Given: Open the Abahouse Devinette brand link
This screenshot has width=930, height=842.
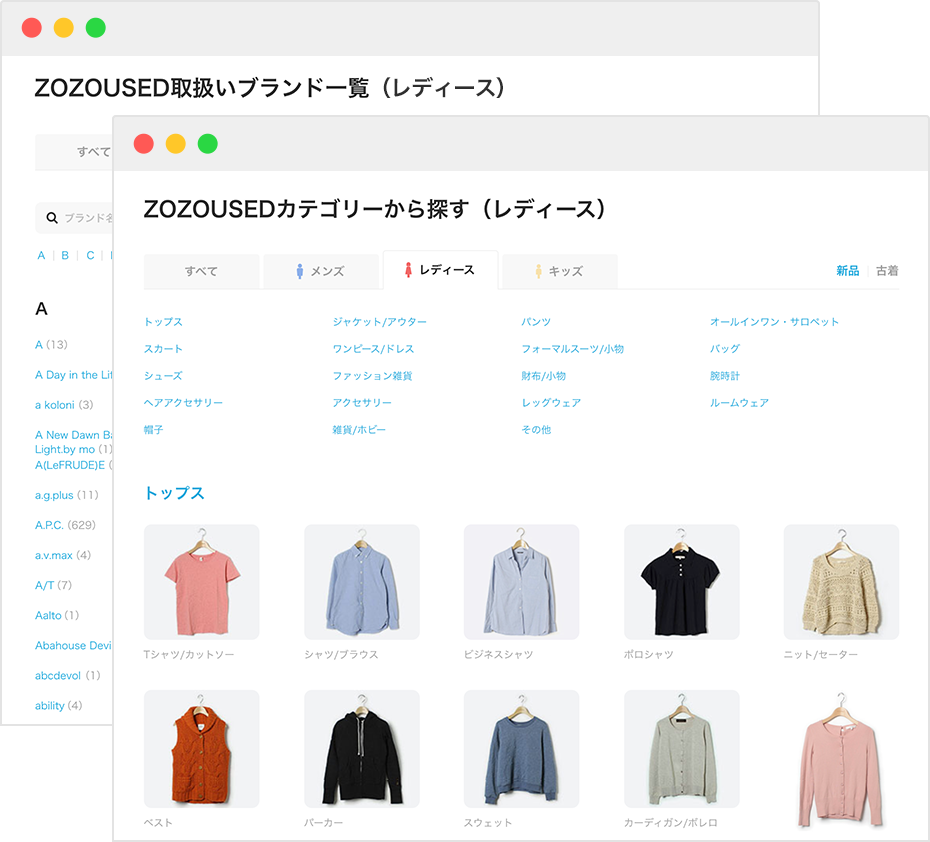Looking at the screenshot, I should 74,645.
